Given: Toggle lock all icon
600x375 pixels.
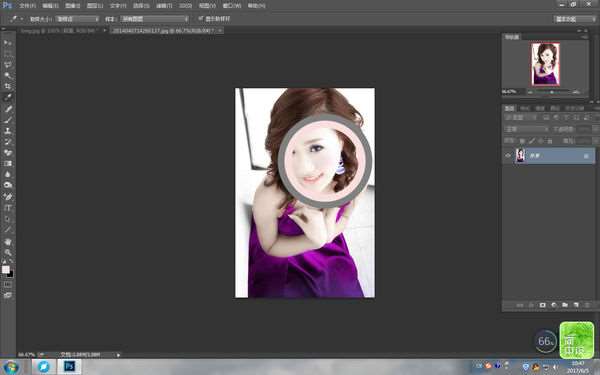Looking at the screenshot, I should click(x=550, y=141).
